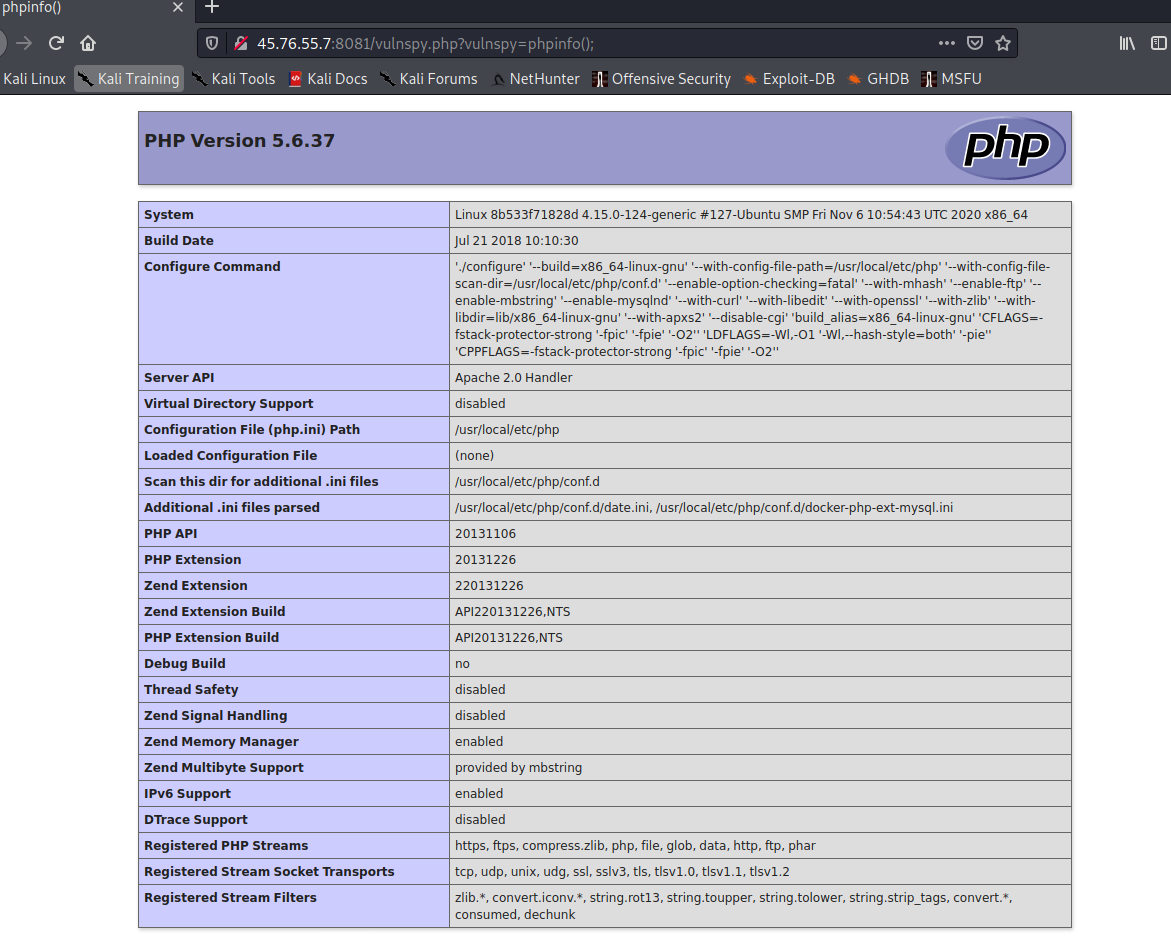Image resolution: width=1171 pixels, height=938 pixels.
Task: Toggle the sidebar view icon
Action: pos(1158,43)
